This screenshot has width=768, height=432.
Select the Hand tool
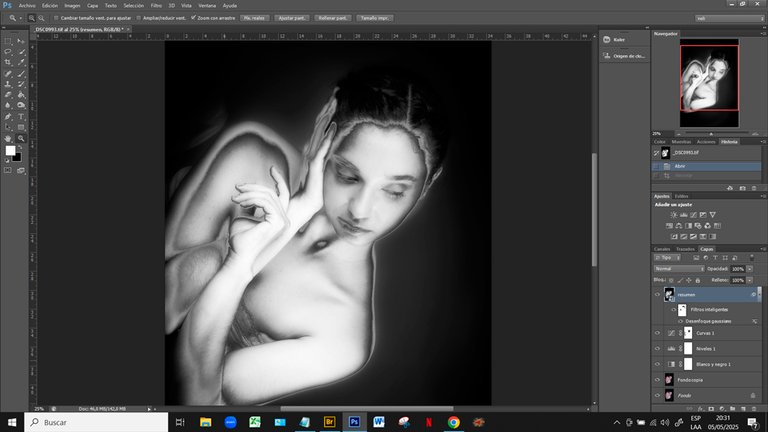8,139
